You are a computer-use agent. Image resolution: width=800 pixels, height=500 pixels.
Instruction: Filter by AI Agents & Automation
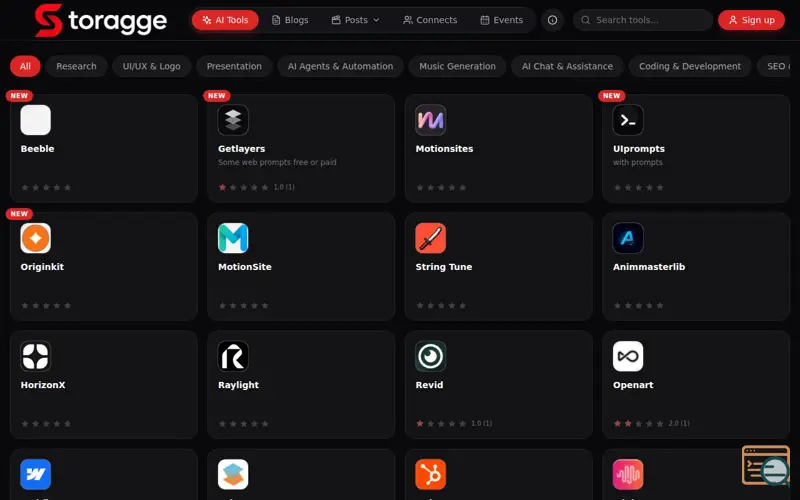click(340, 66)
